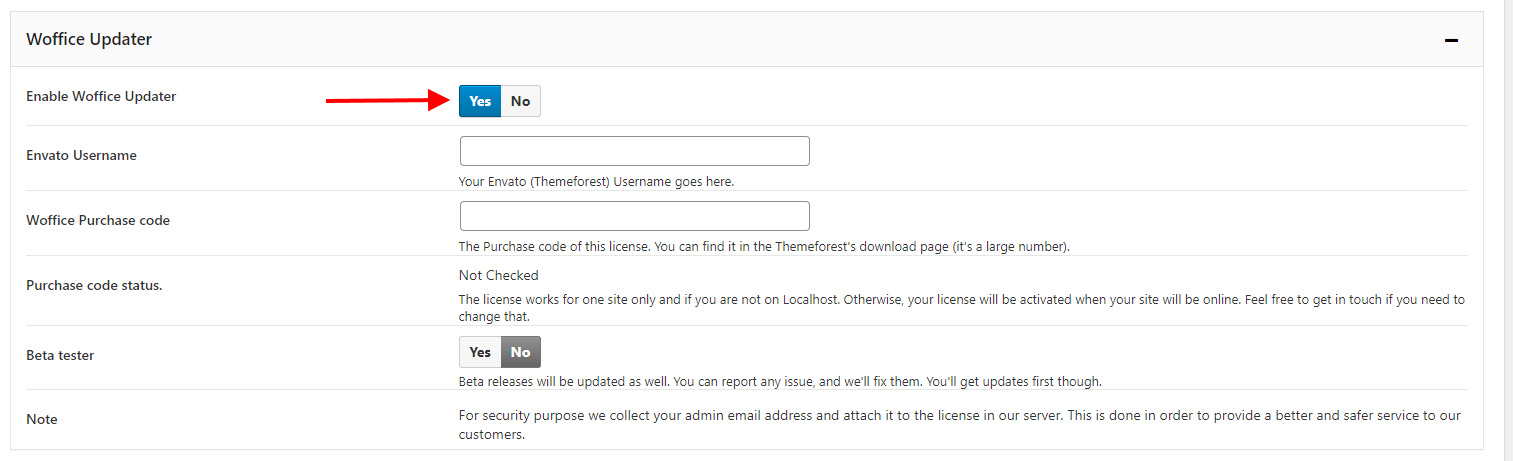Click into the Woffice Purchase code field

(x=634, y=216)
